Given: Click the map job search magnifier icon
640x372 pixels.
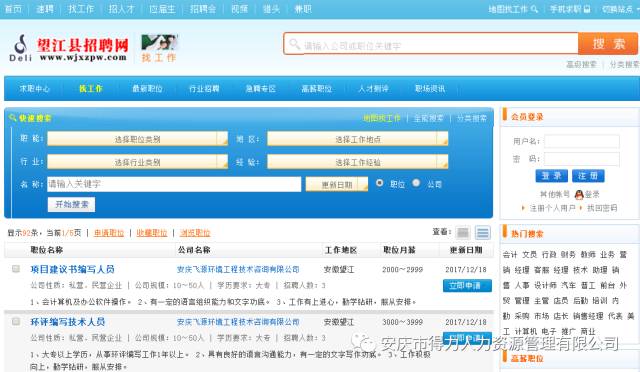Looking at the screenshot, I should [534, 9].
